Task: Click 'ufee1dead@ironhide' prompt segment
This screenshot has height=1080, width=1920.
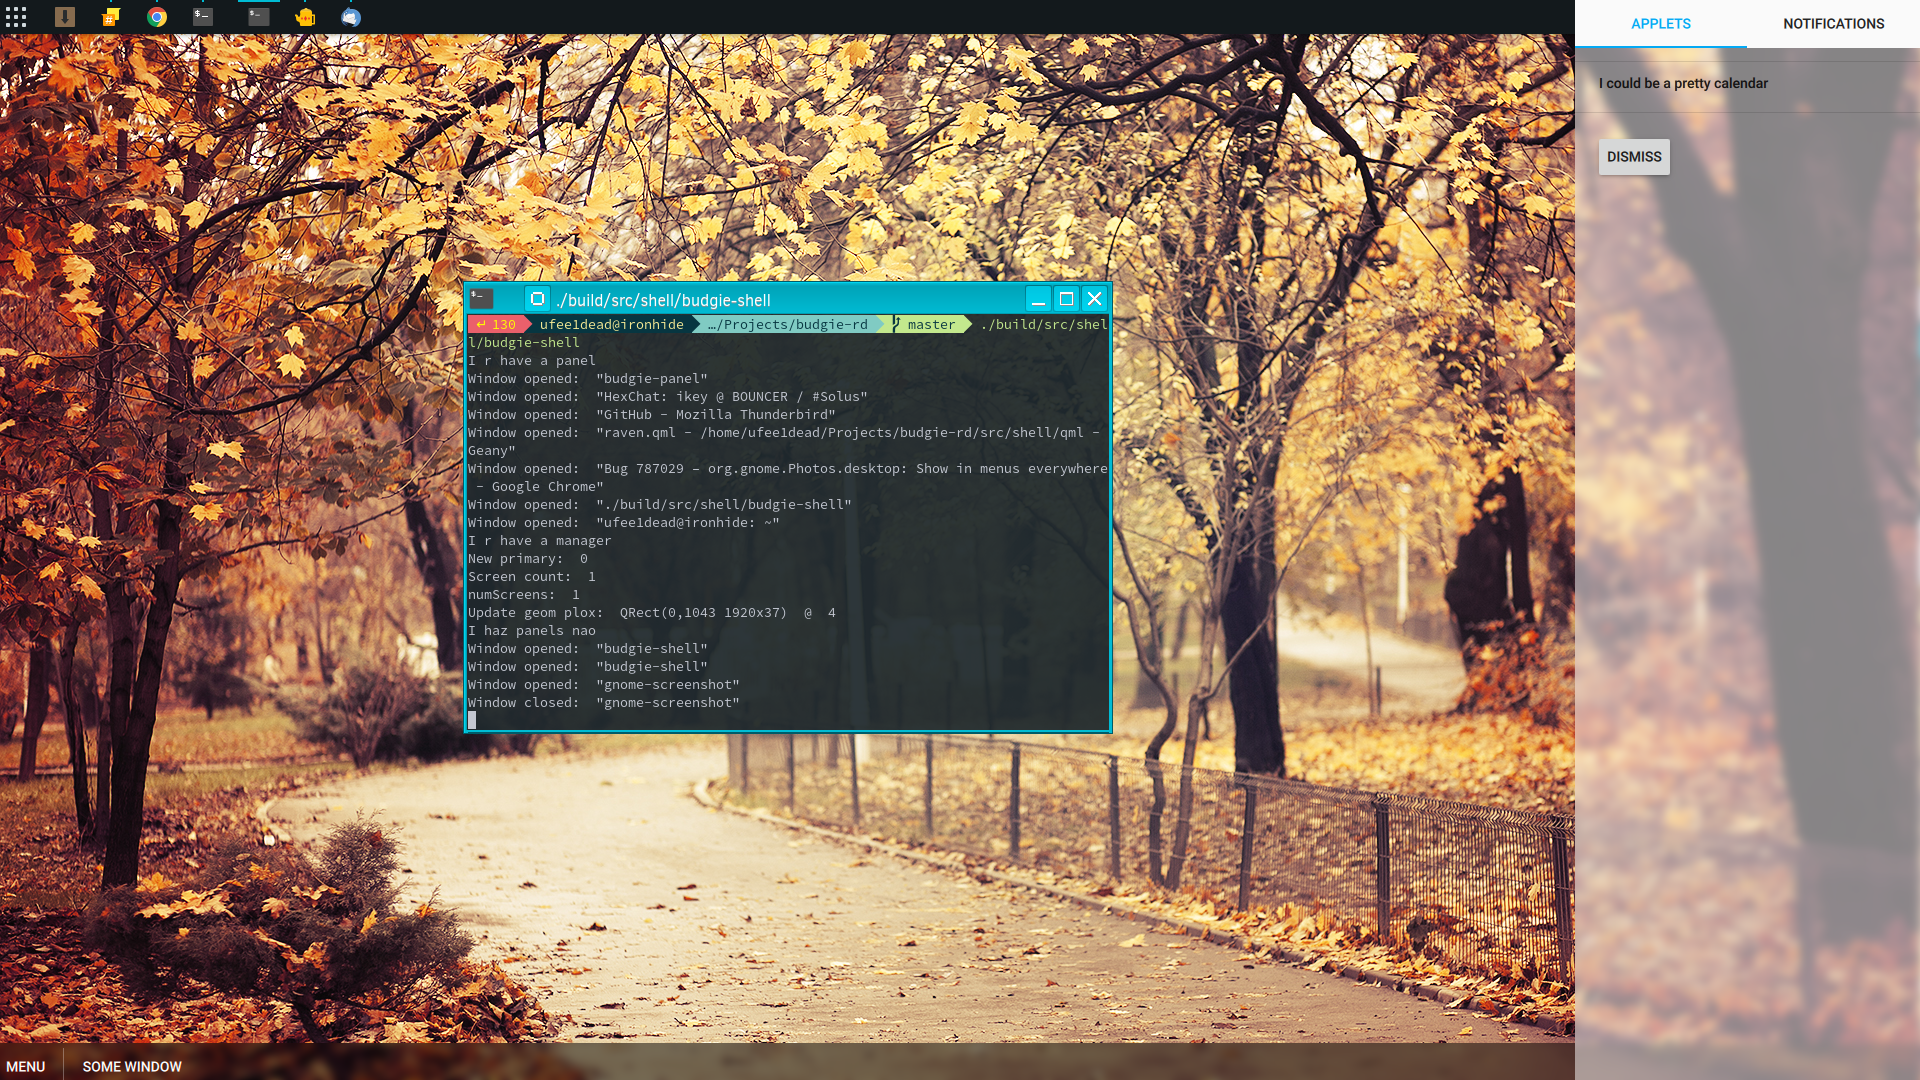Action: pyautogui.click(x=612, y=324)
